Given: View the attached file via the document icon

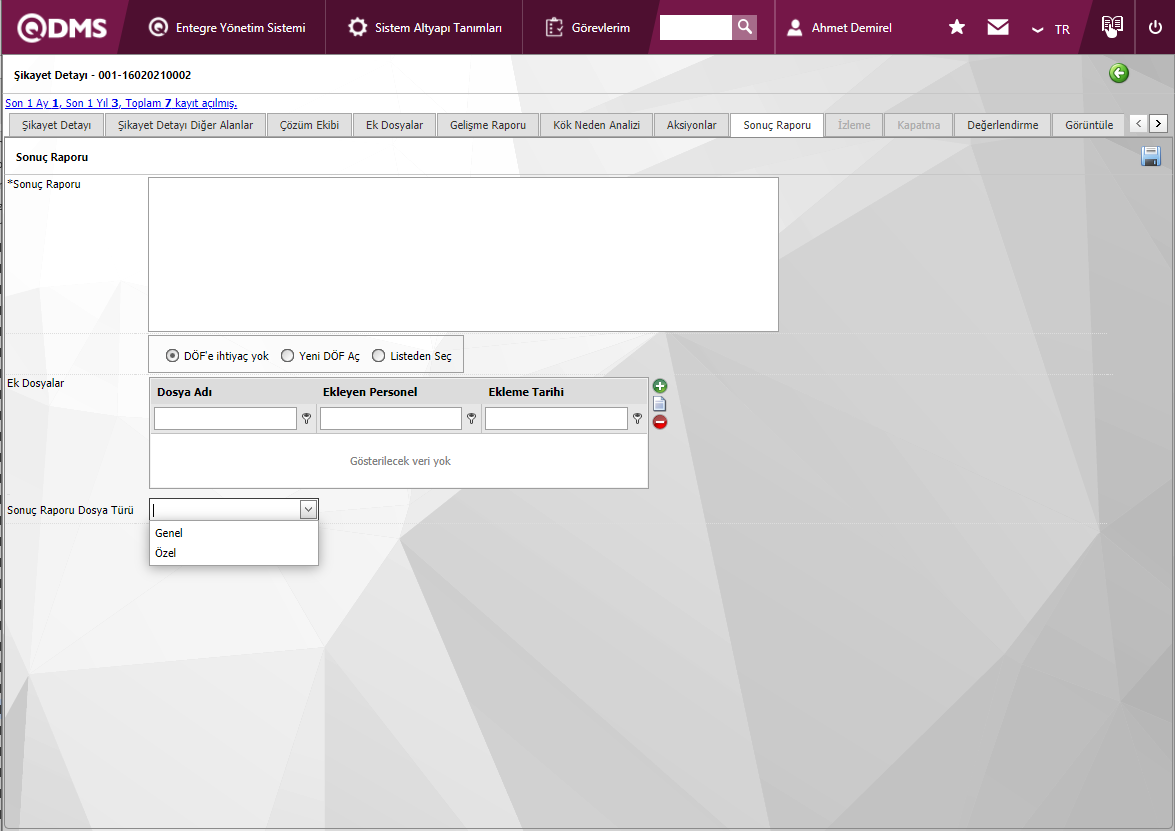Looking at the screenshot, I should 659,404.
